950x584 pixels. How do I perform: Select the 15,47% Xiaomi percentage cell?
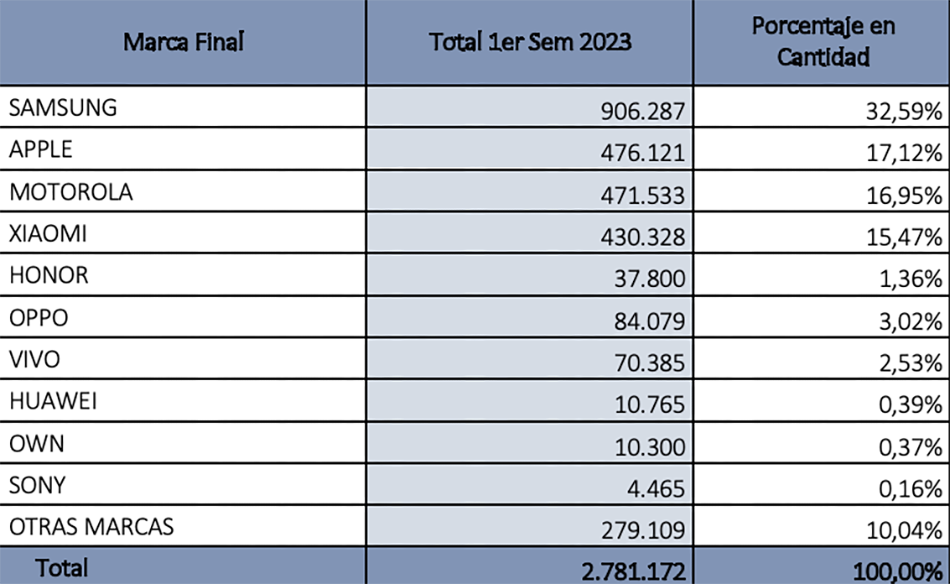click(x=822, y=233)
